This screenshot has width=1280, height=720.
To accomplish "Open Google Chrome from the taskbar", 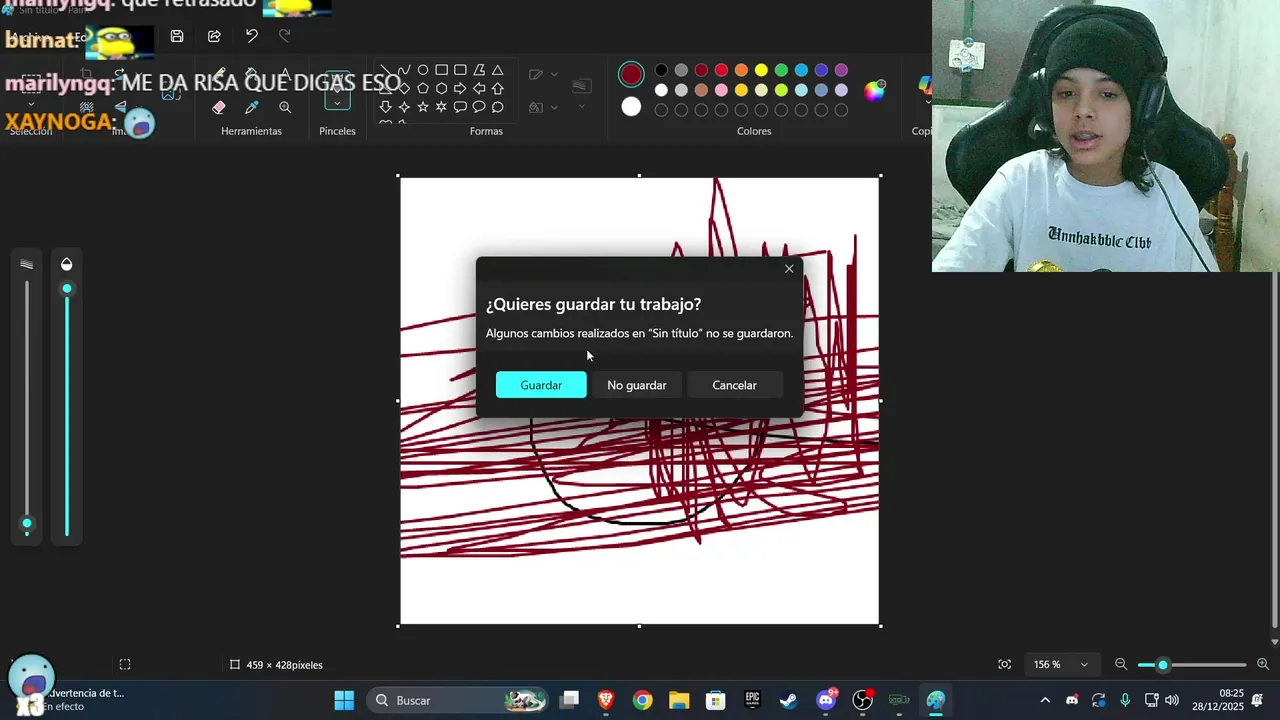I will 642,700.
